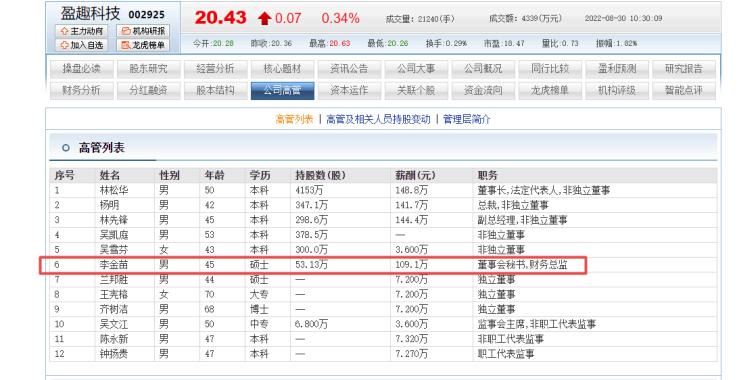The image size is (738, 380).
Task: Open the 公司大事 tab
Action: click(416, 69)
